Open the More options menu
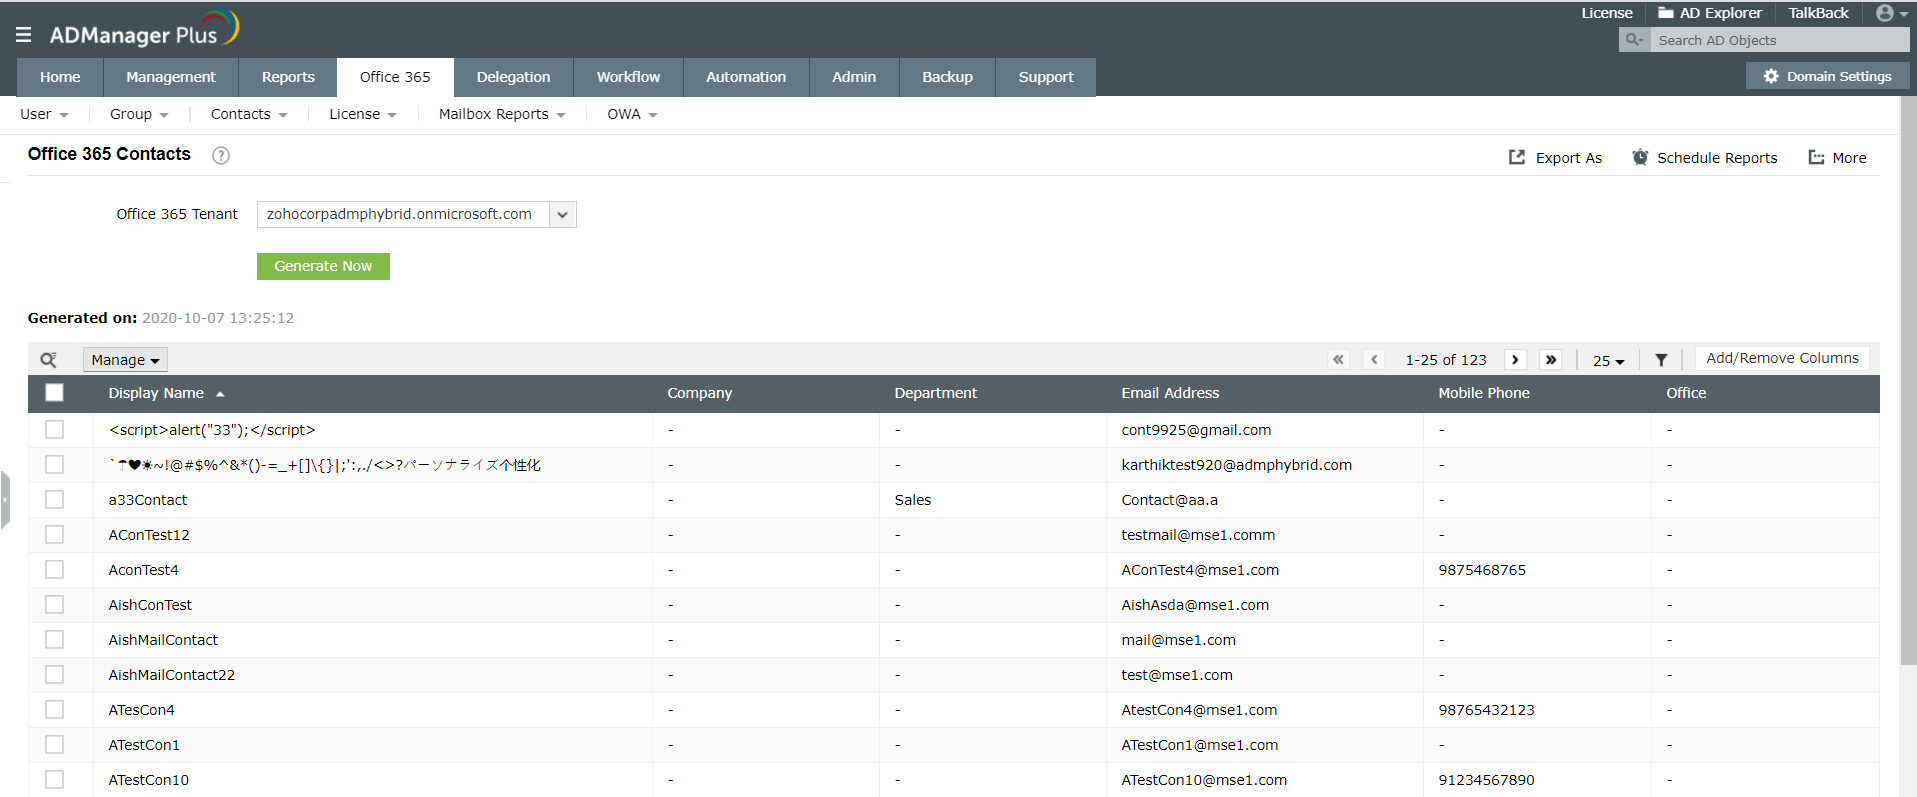The image size is (1917, 797). (1838, 158)
